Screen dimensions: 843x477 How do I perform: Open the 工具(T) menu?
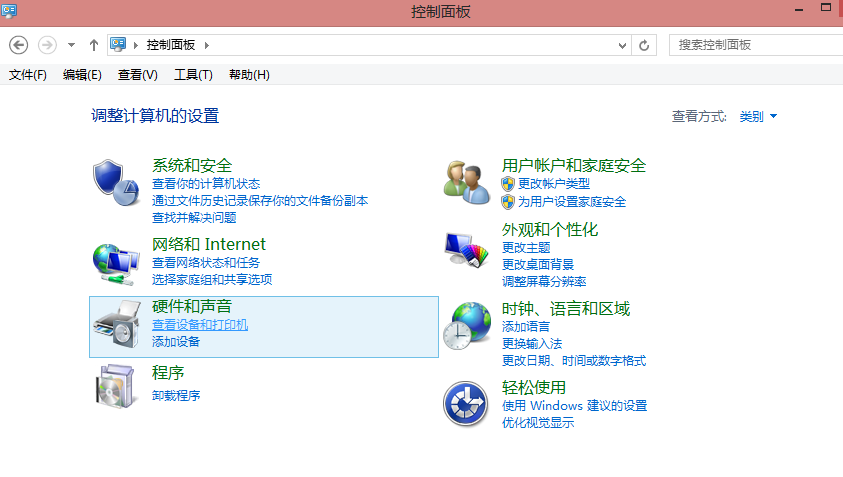193,75
